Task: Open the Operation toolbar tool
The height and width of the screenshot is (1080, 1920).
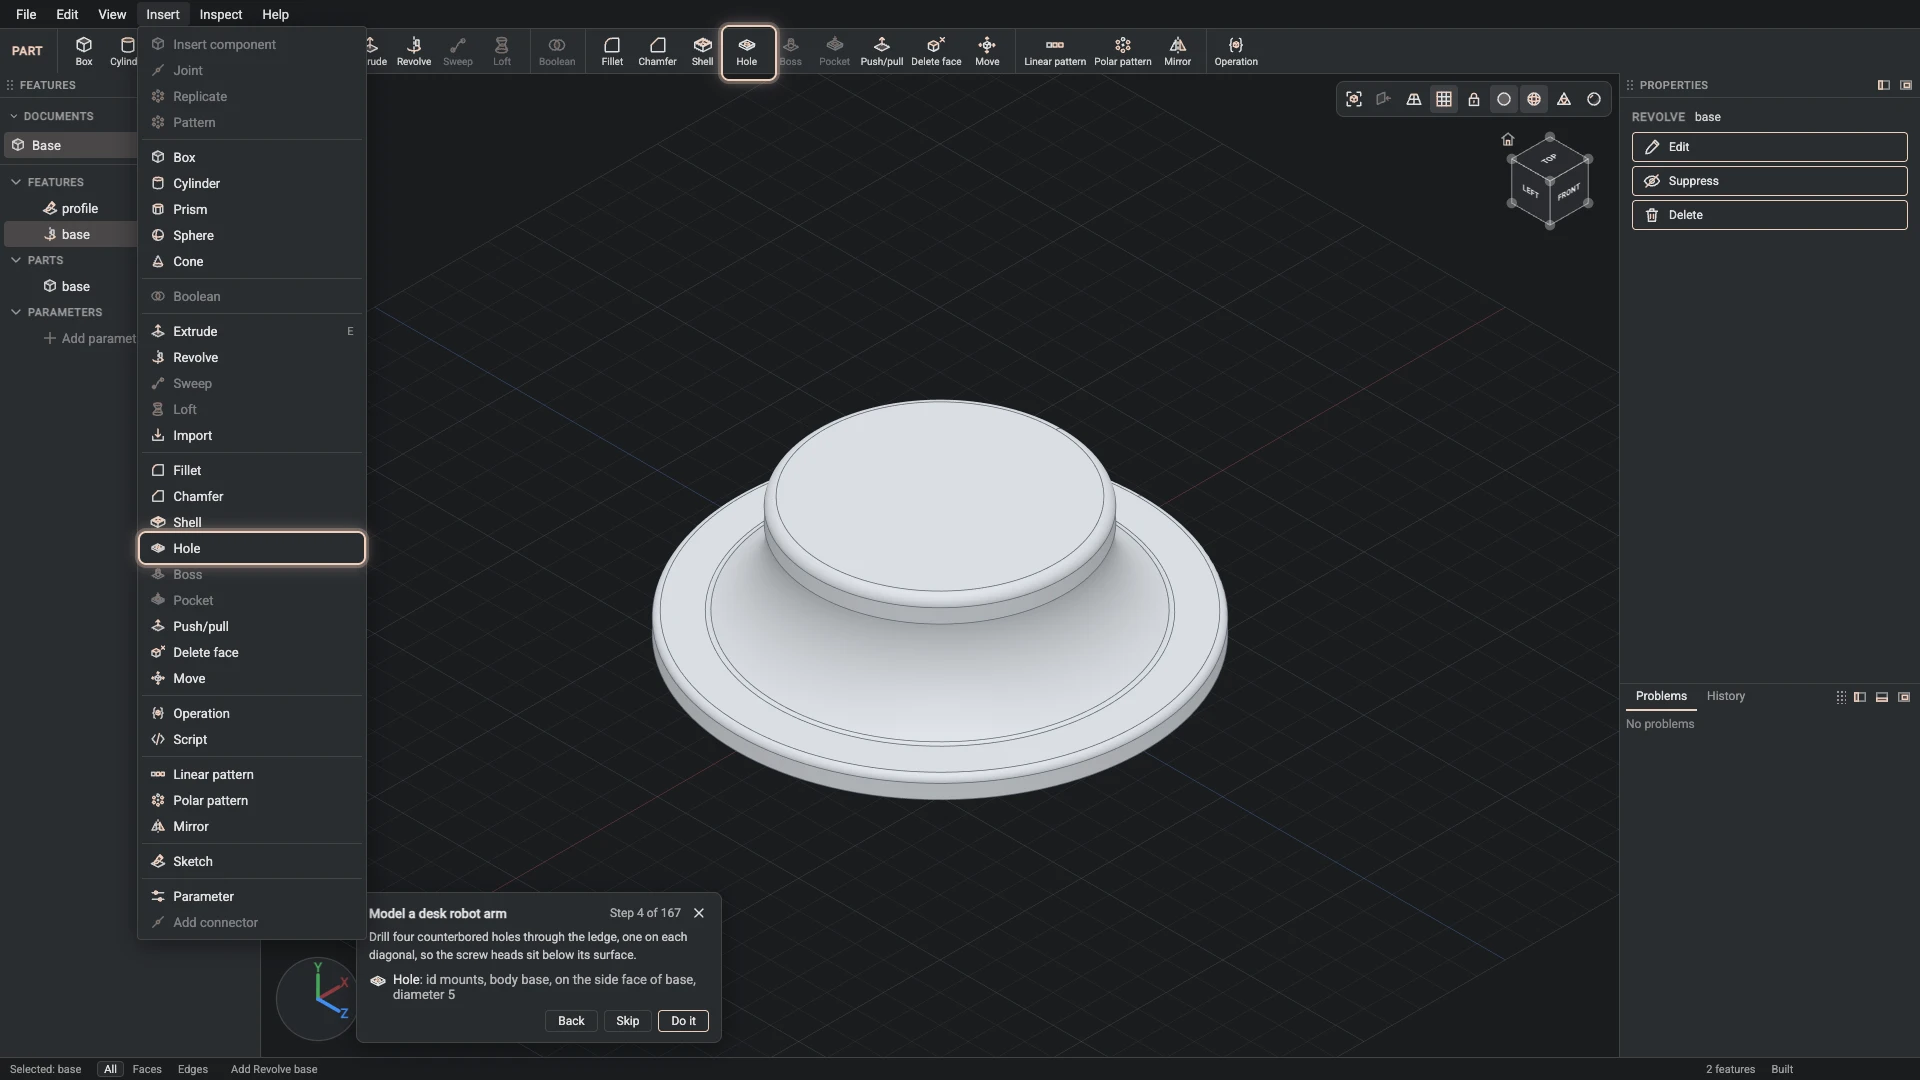Action: click(1236, 52)
